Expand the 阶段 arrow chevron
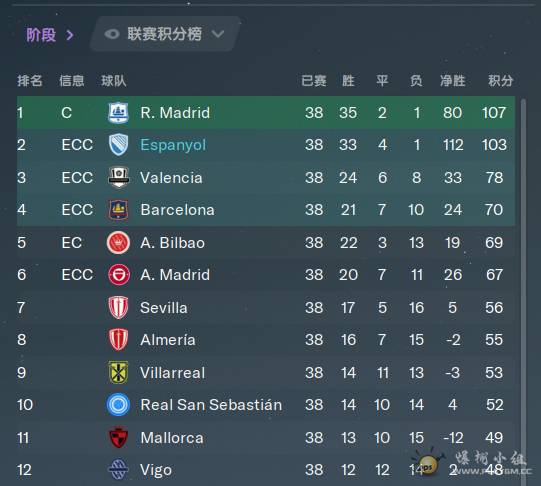The height and width of the screenshot is (486, 541). pos(70,35)
